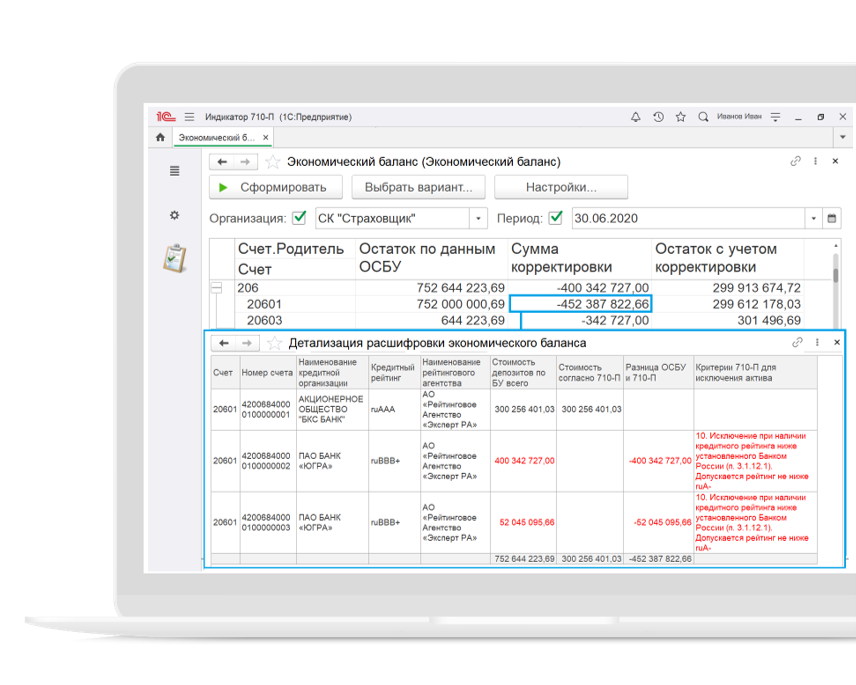Navigate forward in Детализация расшифровки window
This screenshot has height=685, width=856.
247,343
